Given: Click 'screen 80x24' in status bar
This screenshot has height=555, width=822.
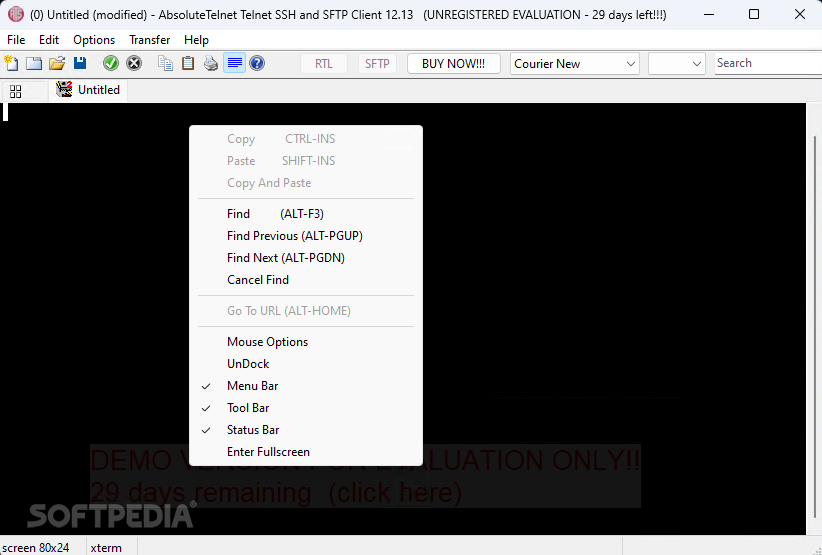Looking at the screenshot, I should [36, 548].
